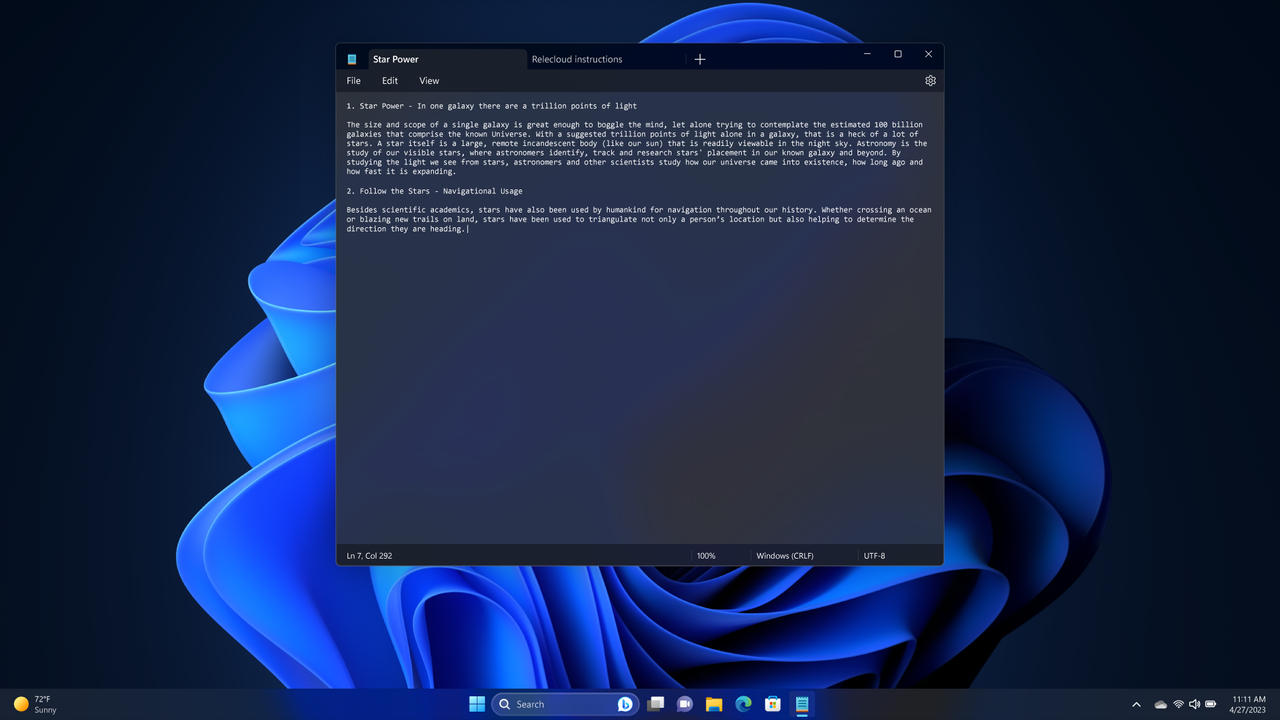1280x720 pixels.
Task: Switch to the Star Power tab
Action: point(447,59)
